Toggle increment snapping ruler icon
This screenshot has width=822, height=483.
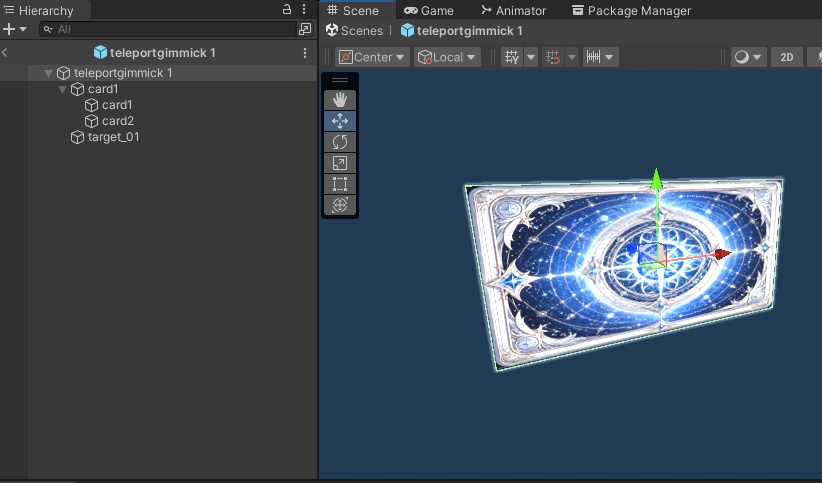click(593, 57)
